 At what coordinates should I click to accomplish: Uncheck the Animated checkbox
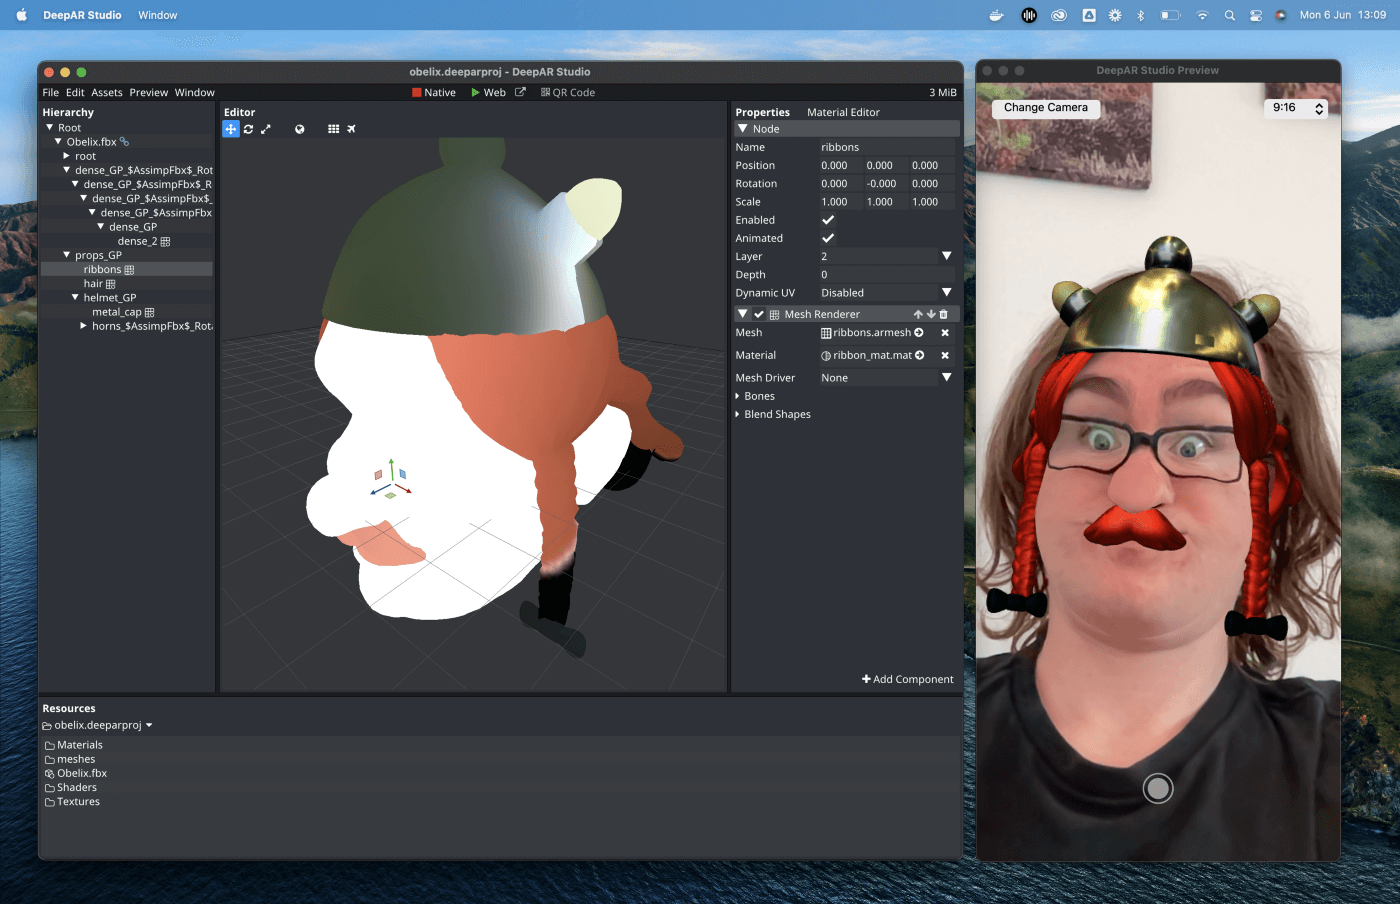point(827,237)
